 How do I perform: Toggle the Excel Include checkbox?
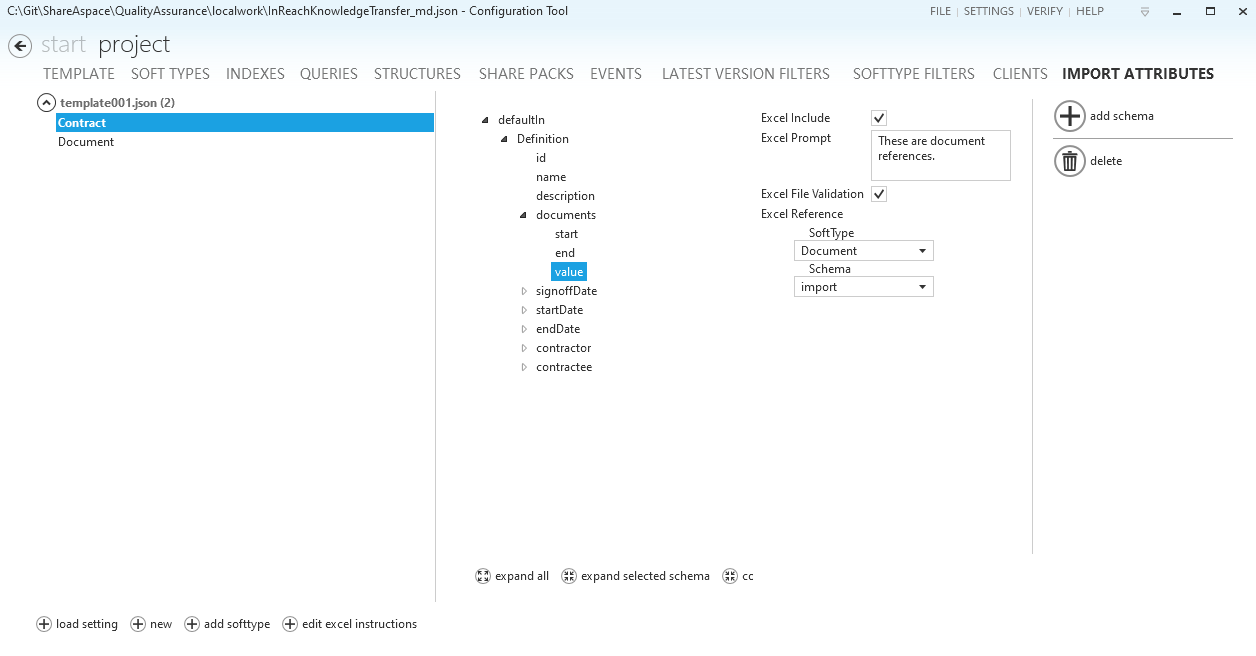click(877, 117)
